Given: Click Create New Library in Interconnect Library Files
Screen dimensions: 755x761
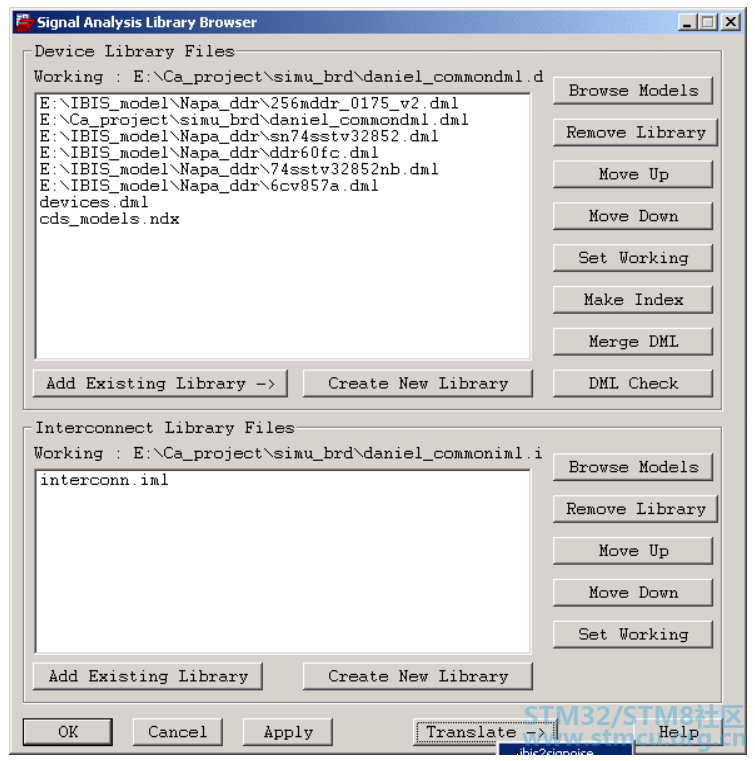Looking at the screenshot, I should click(418, 676).
